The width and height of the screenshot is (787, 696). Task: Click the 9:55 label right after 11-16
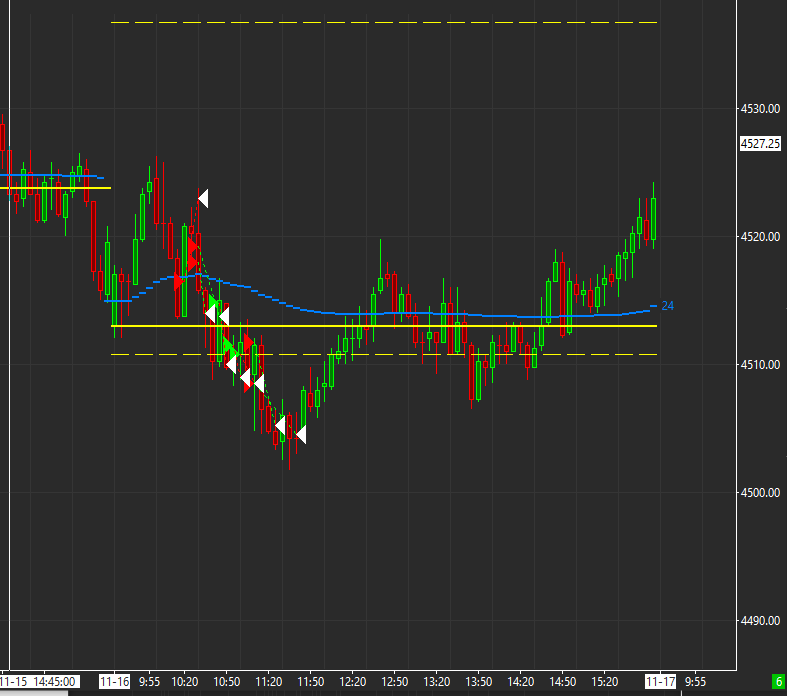pos(150,682)
